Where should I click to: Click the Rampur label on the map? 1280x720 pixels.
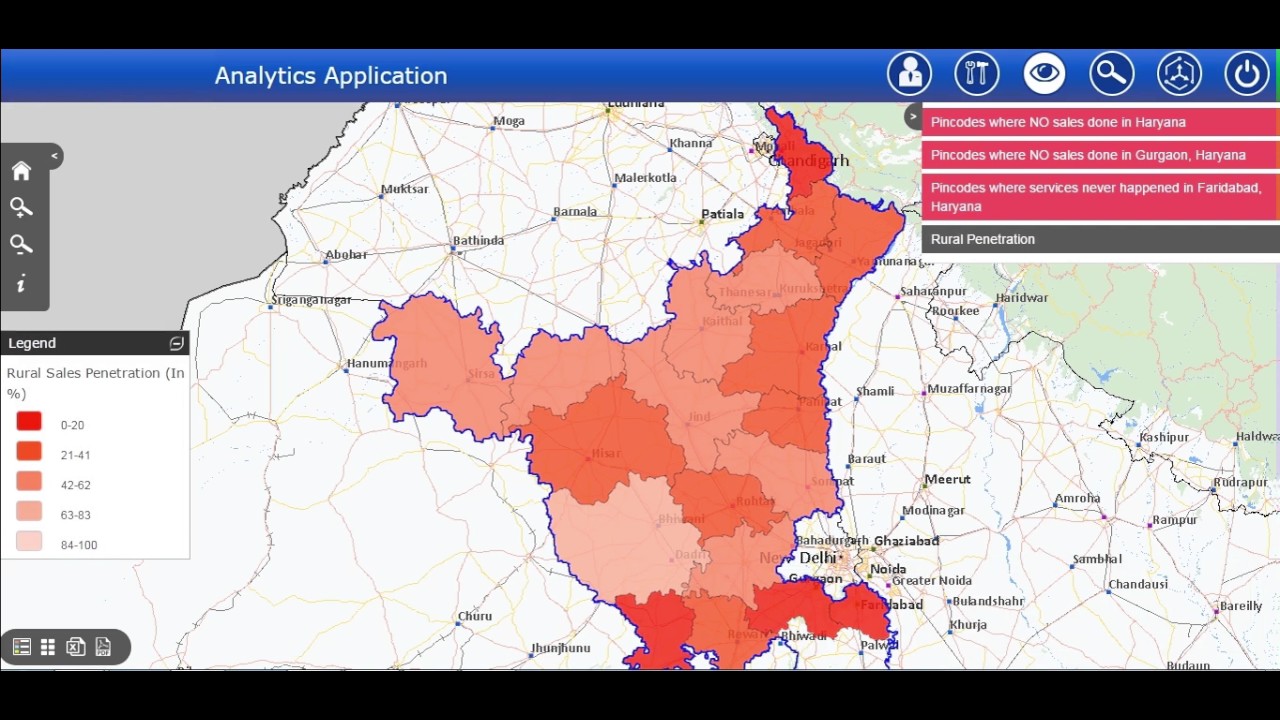point(1175,520)
